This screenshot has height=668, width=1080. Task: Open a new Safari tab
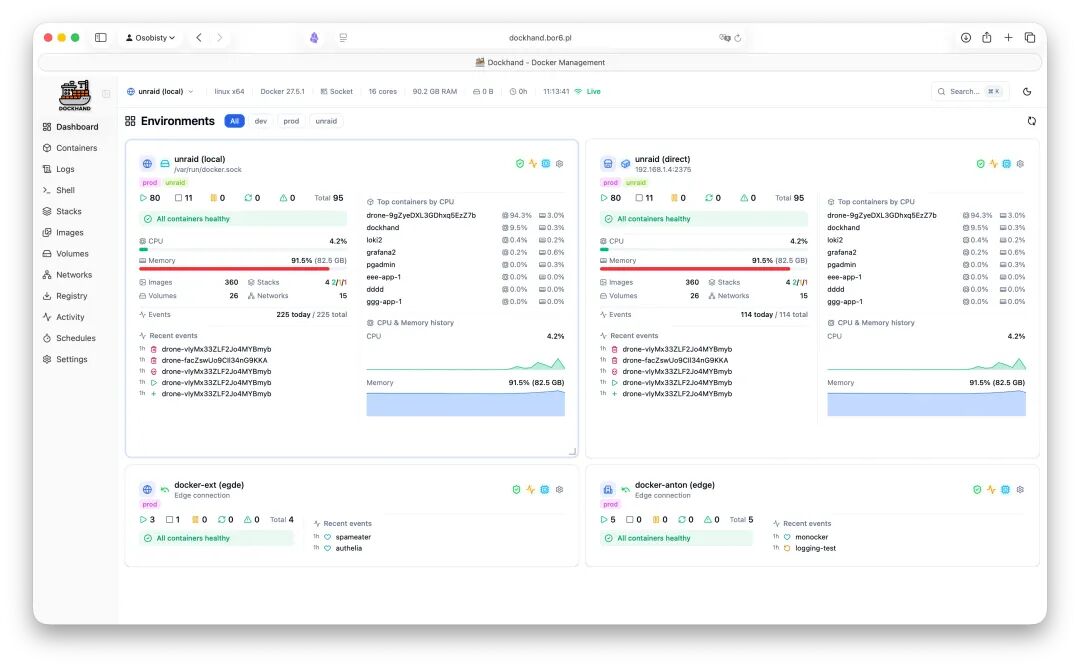(1008, 38)
